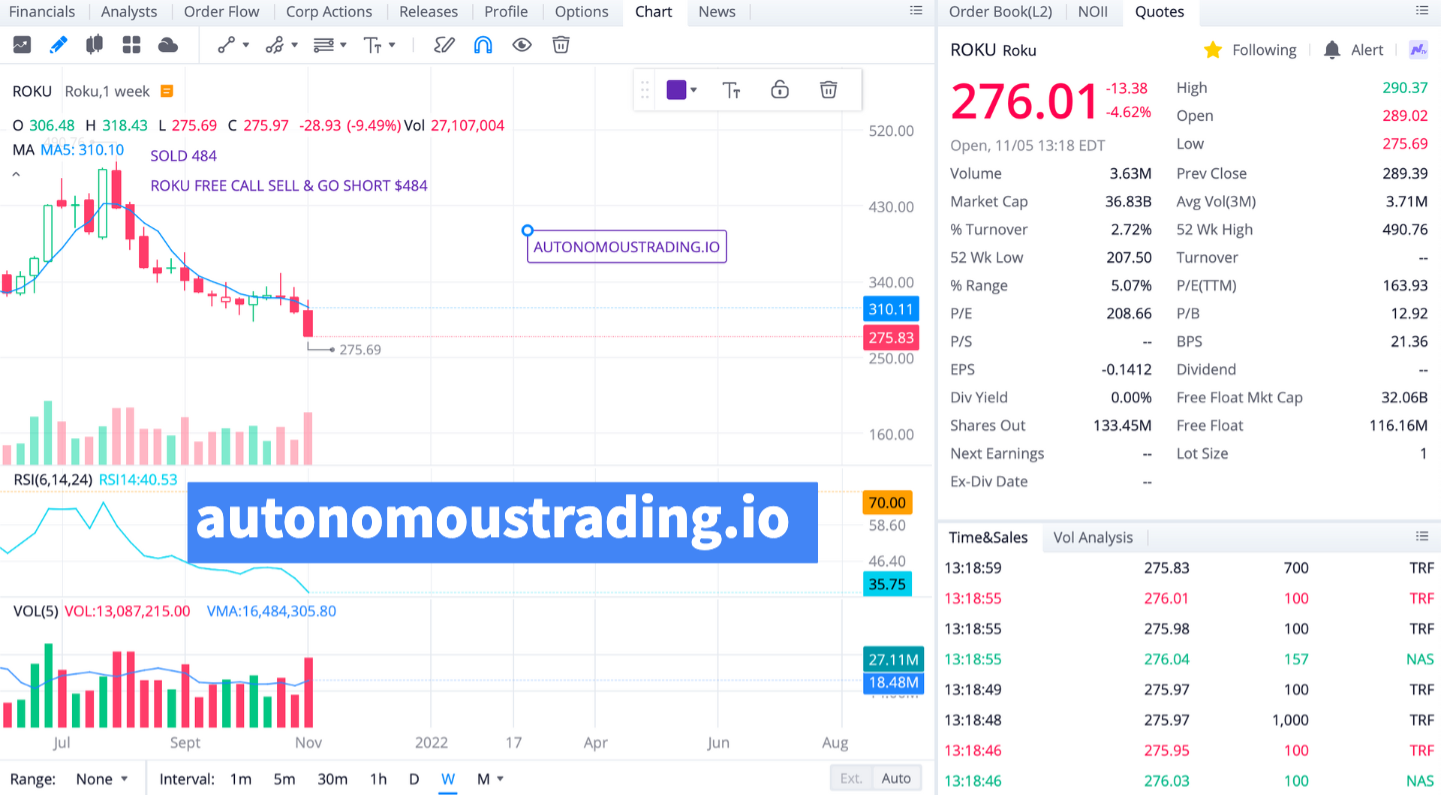Toggle the yellow Following star
Image resolution: width=1441 pixels, height=795 pixels.
click(1213, 50)
